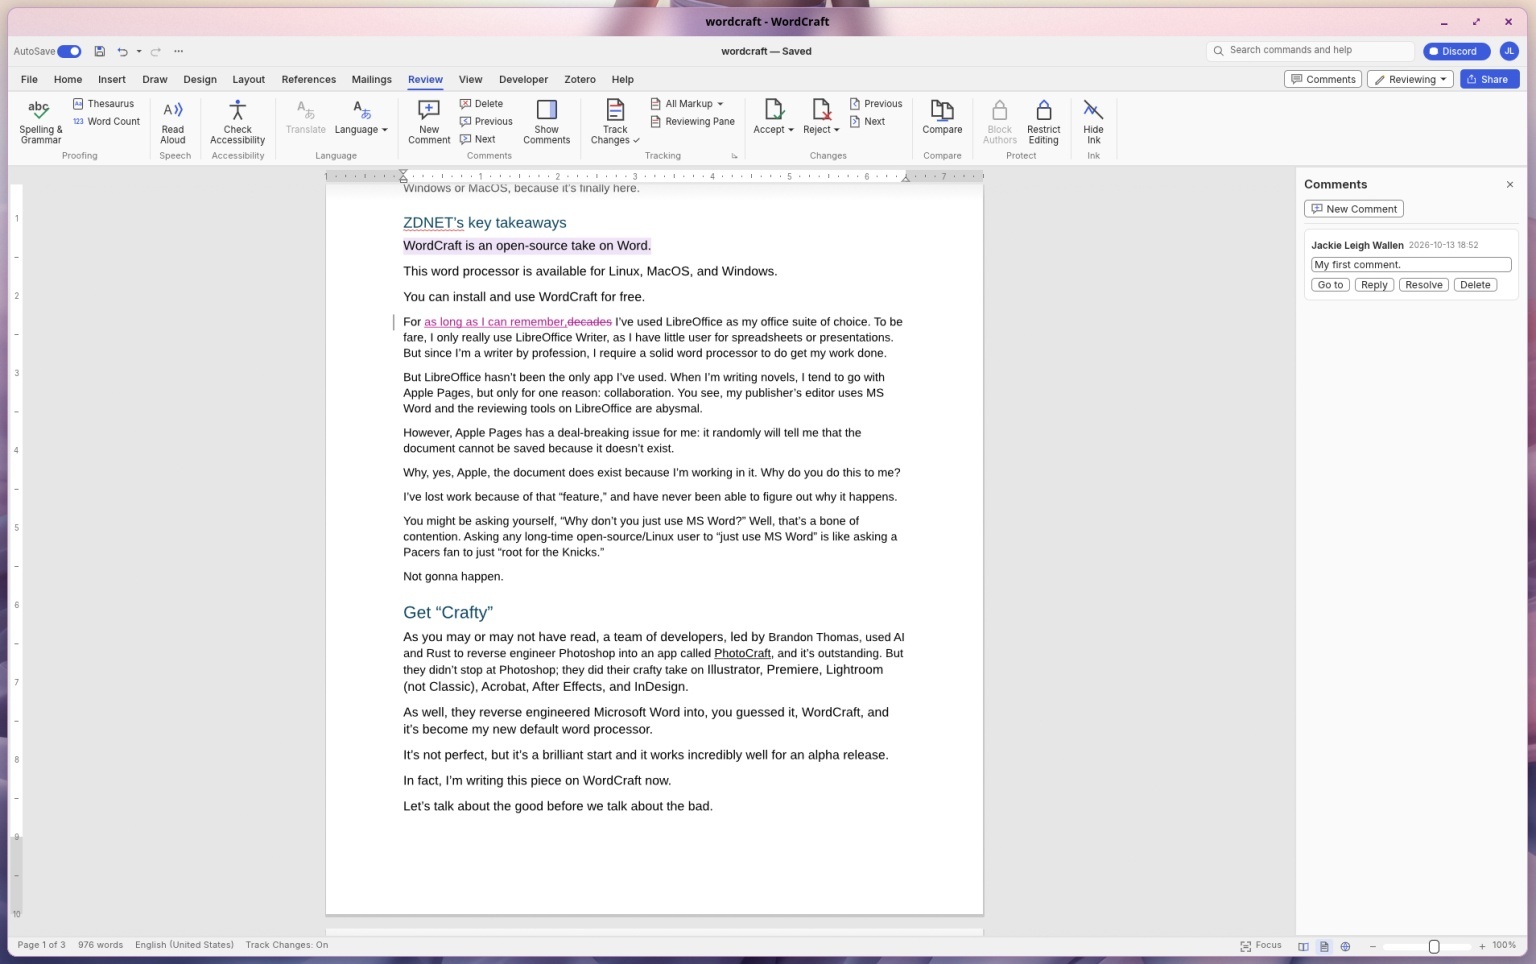Click the zoom in plus button
Image resolution: width=1536 pixels, height=964 pixels.
[1482, 946]
